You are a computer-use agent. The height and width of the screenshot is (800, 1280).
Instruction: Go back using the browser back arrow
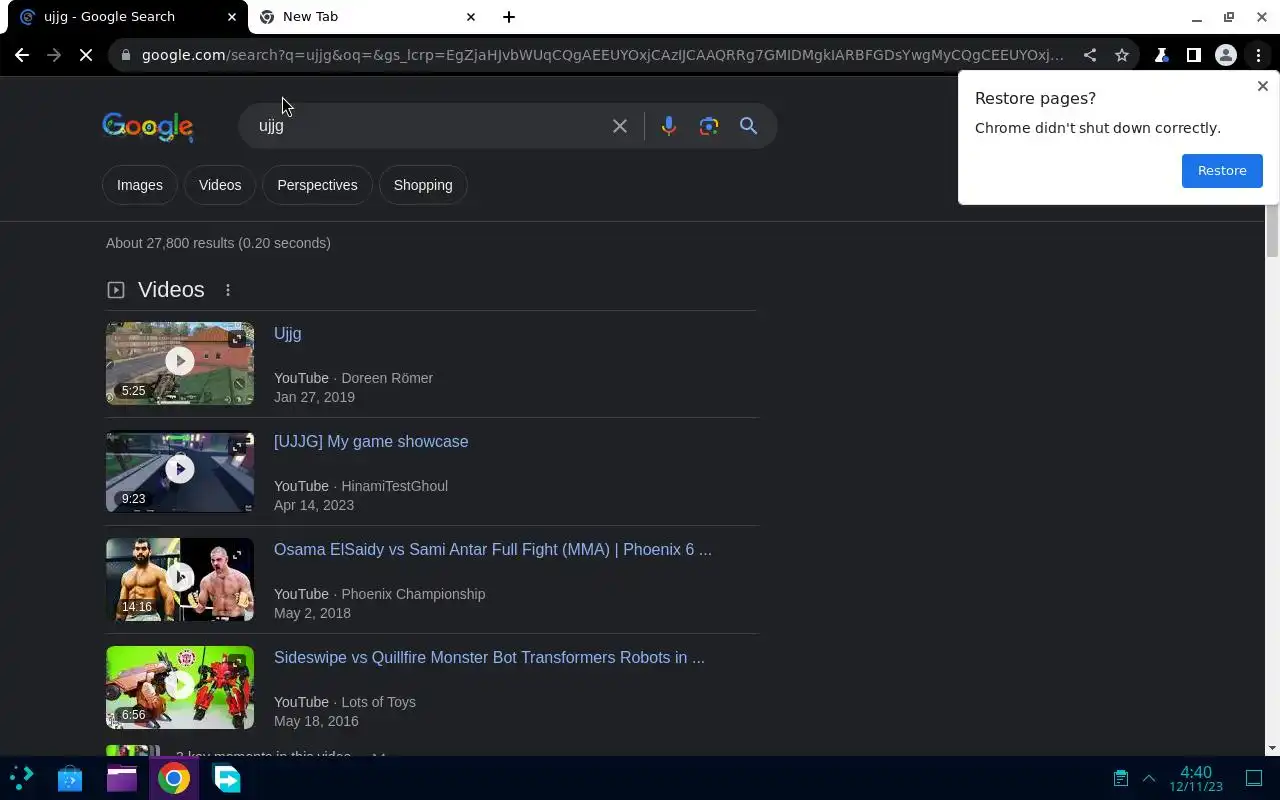point(22,55)
